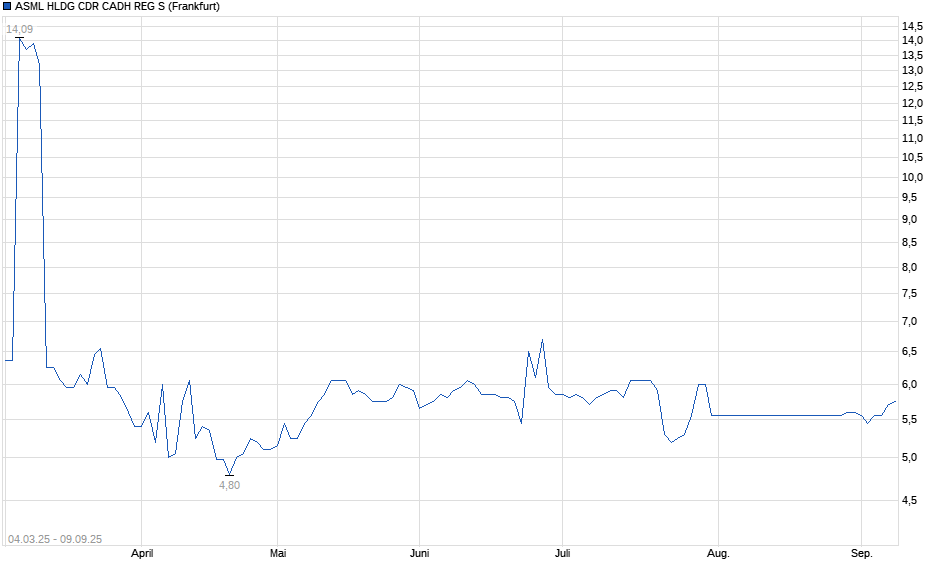Click the 13,0 price axis label
Viewport: 940px width, 579px height.
click(x=912, y=70)
